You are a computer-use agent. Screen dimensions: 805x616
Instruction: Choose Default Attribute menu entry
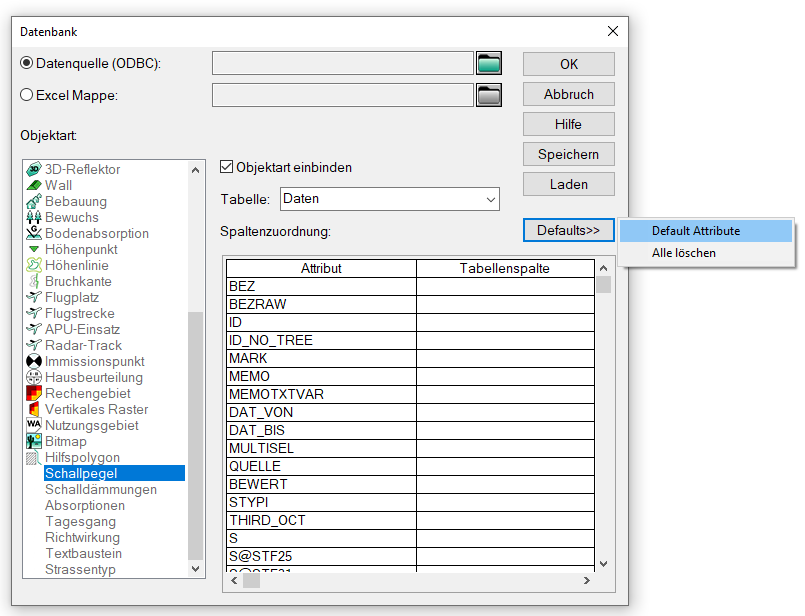706,231
